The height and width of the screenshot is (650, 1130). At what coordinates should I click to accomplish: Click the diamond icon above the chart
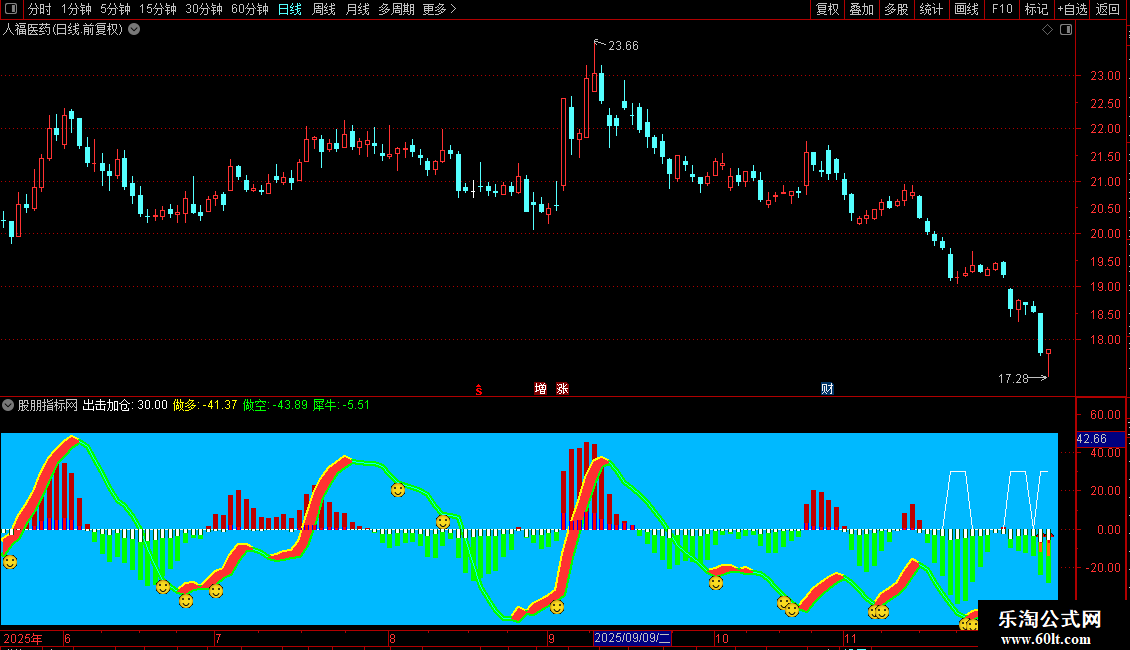point(1047,30)
